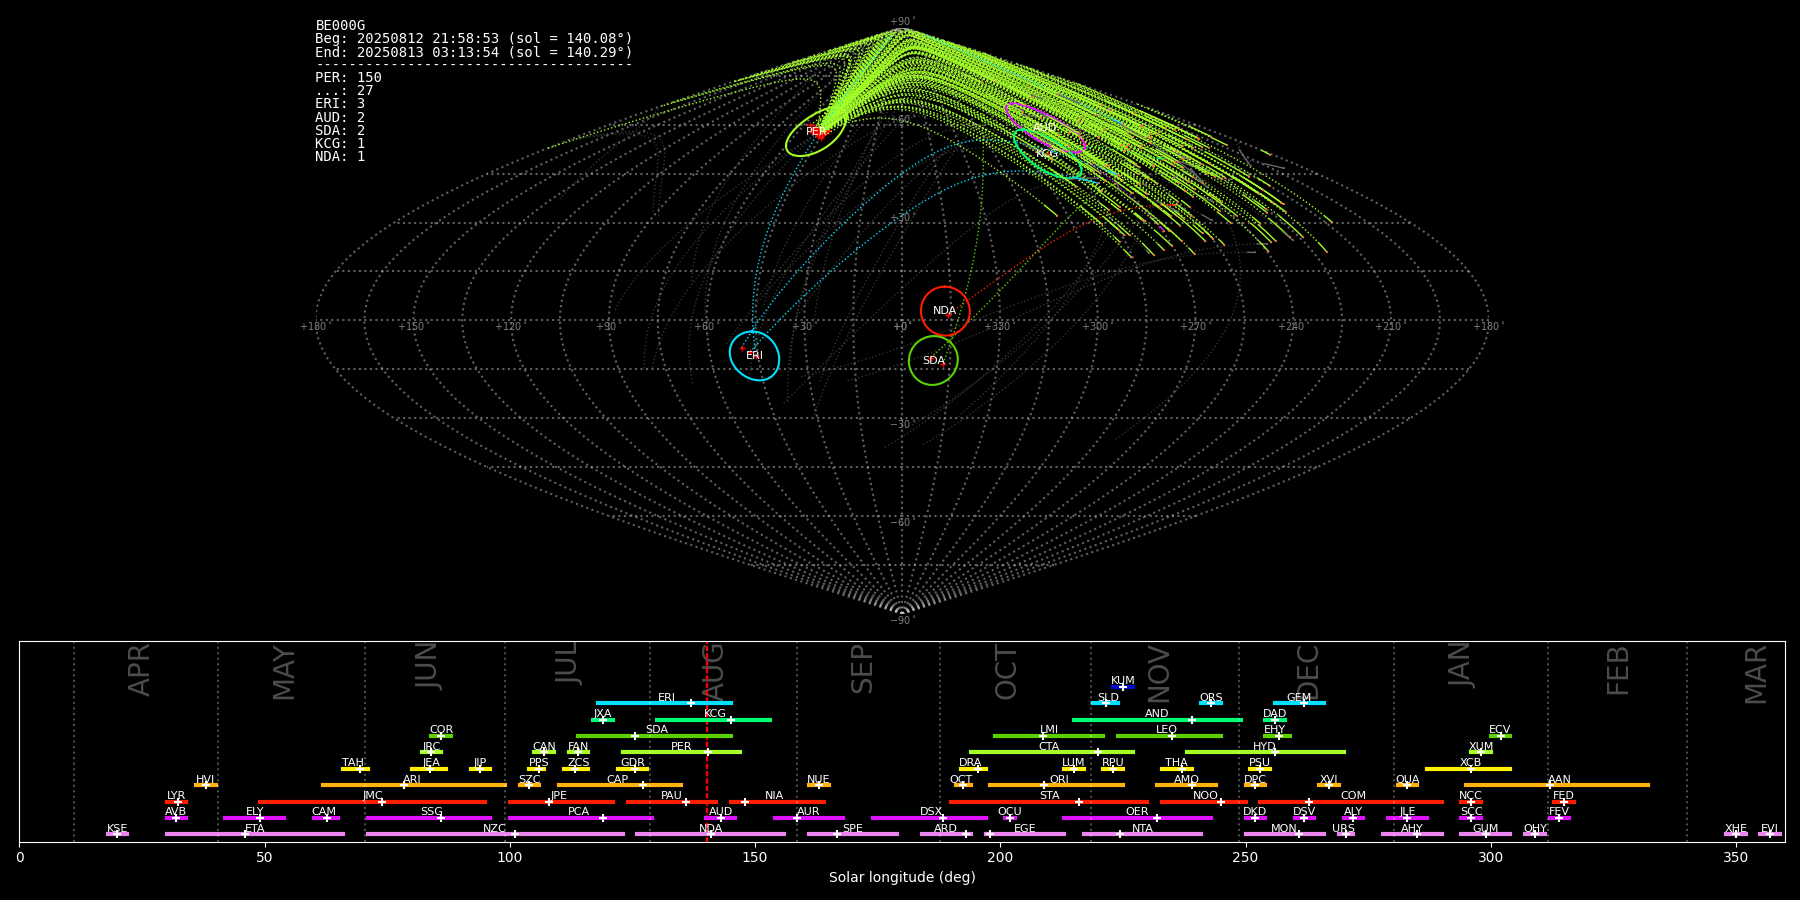Click the PER radiant ellipse on sky map
This screenshot has width=1800, height=900.
[816, 132]
